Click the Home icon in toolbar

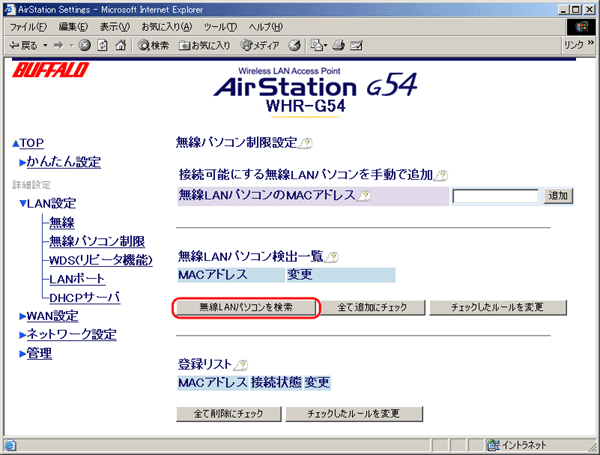coord(121,46)
